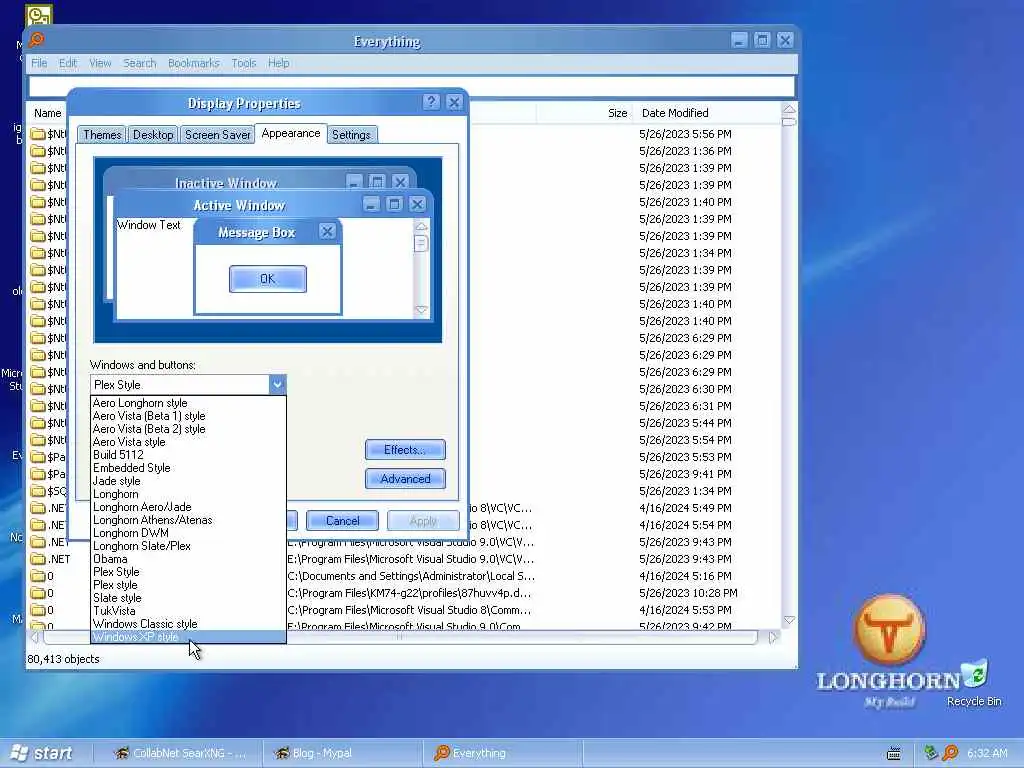The image size is (1024, 768).
Task: Open the View menu in Everything
Action: click(100, 63)
